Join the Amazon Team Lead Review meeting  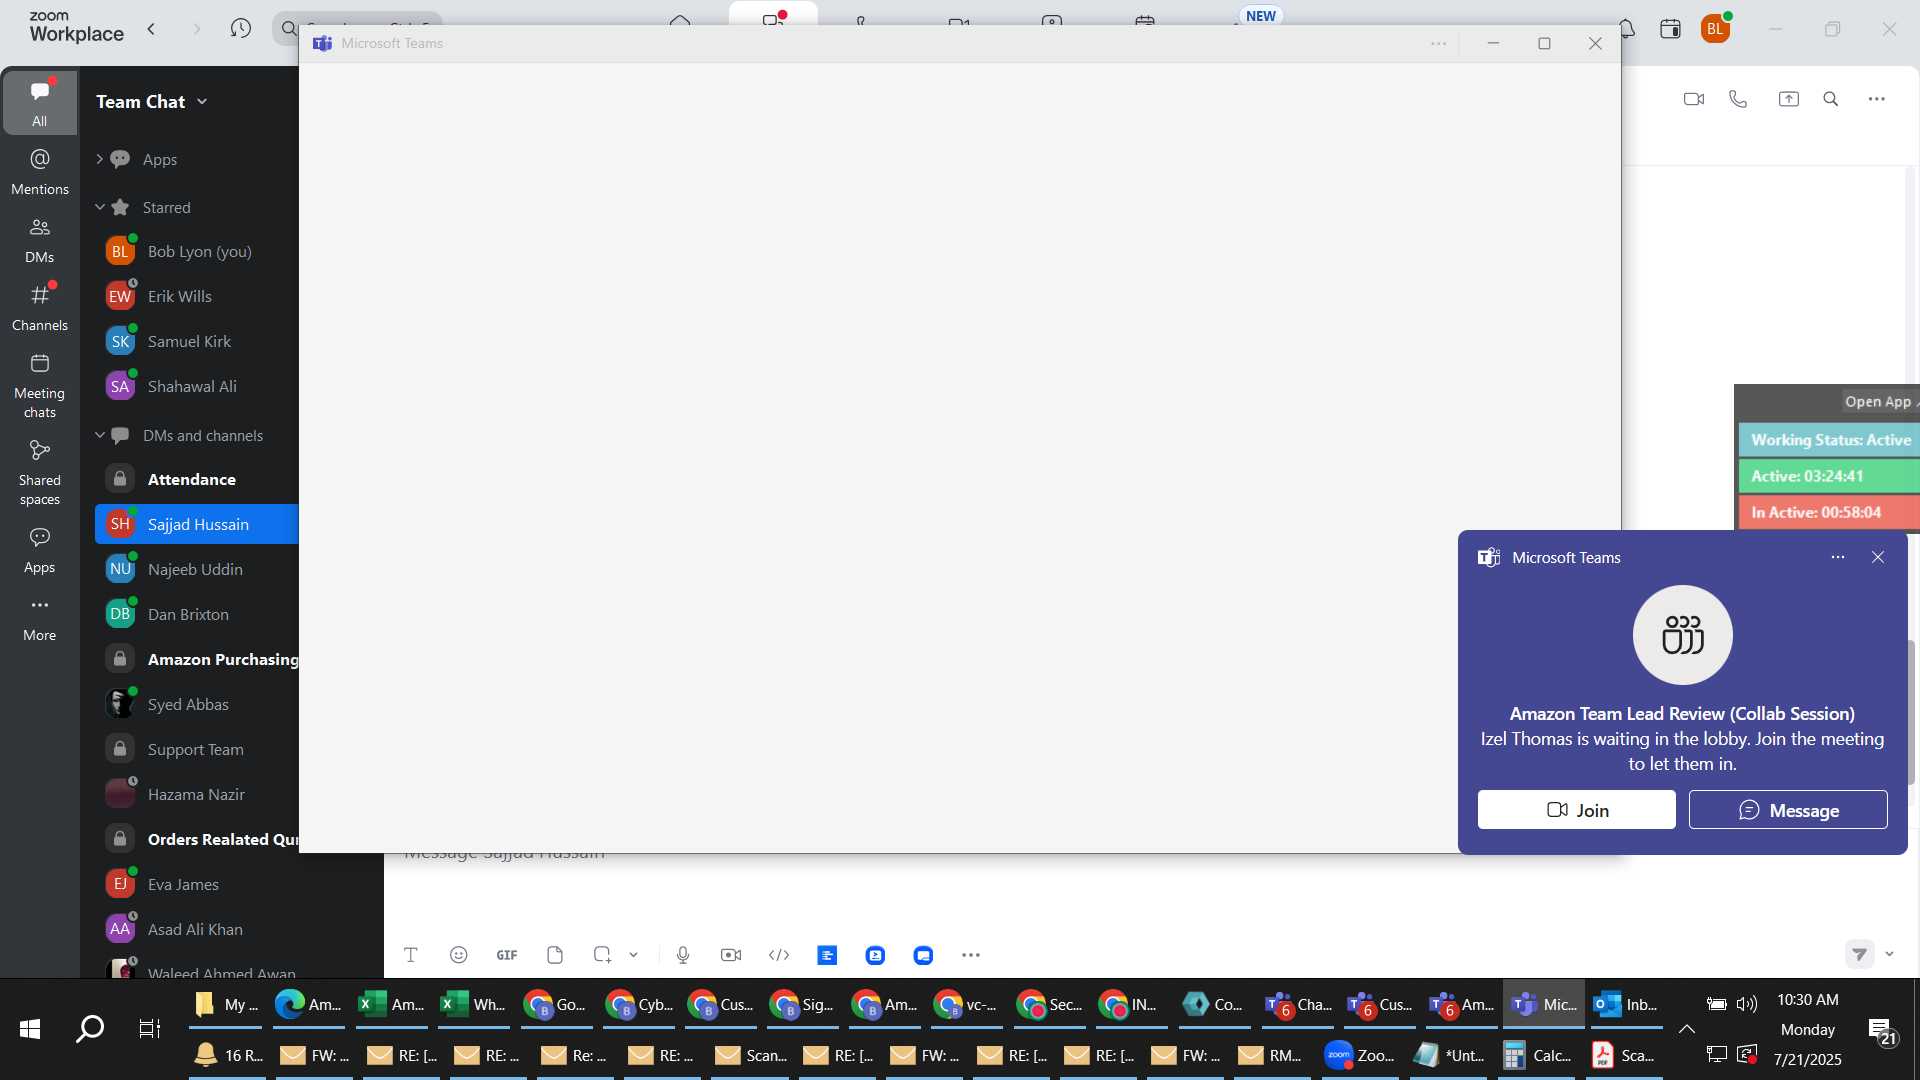pyautogui.click(x=1577, y=810)
